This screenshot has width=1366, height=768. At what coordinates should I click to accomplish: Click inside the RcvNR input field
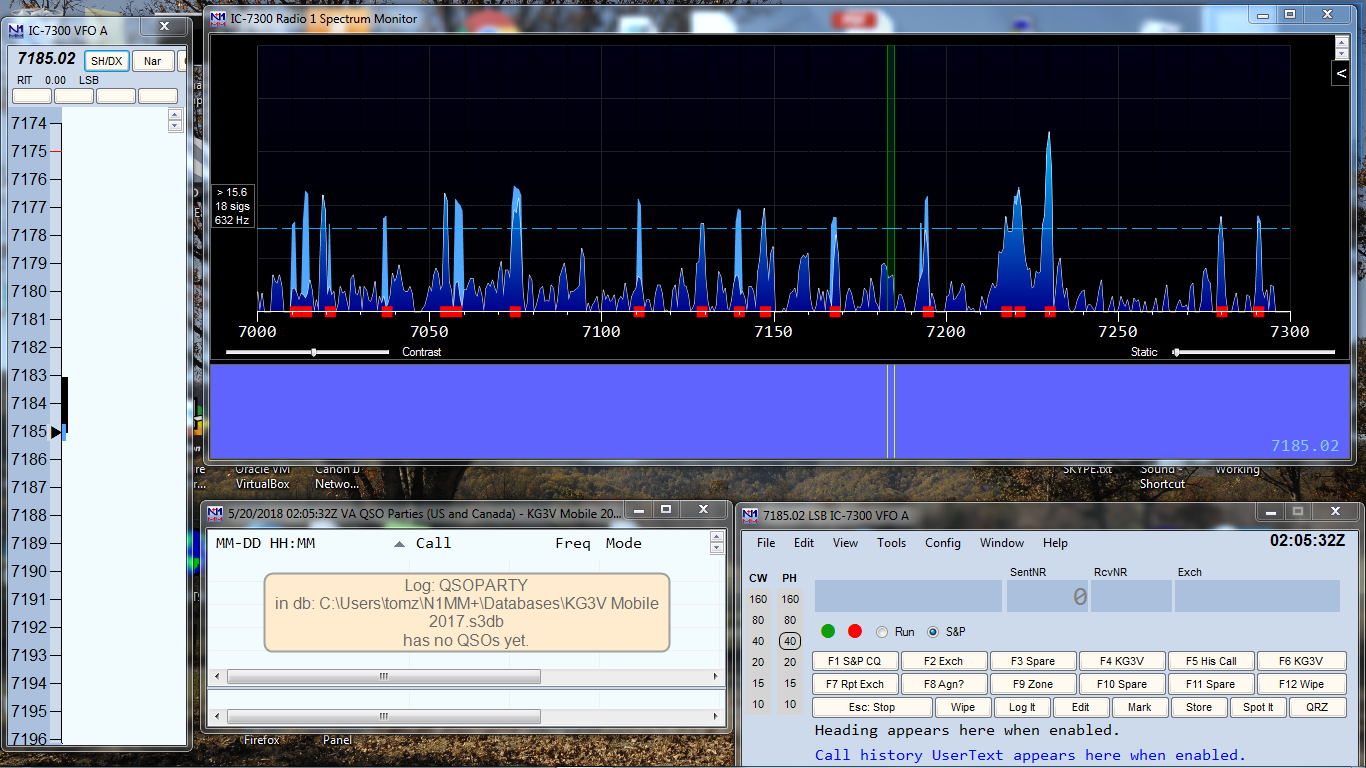(x=1130, y=596)
